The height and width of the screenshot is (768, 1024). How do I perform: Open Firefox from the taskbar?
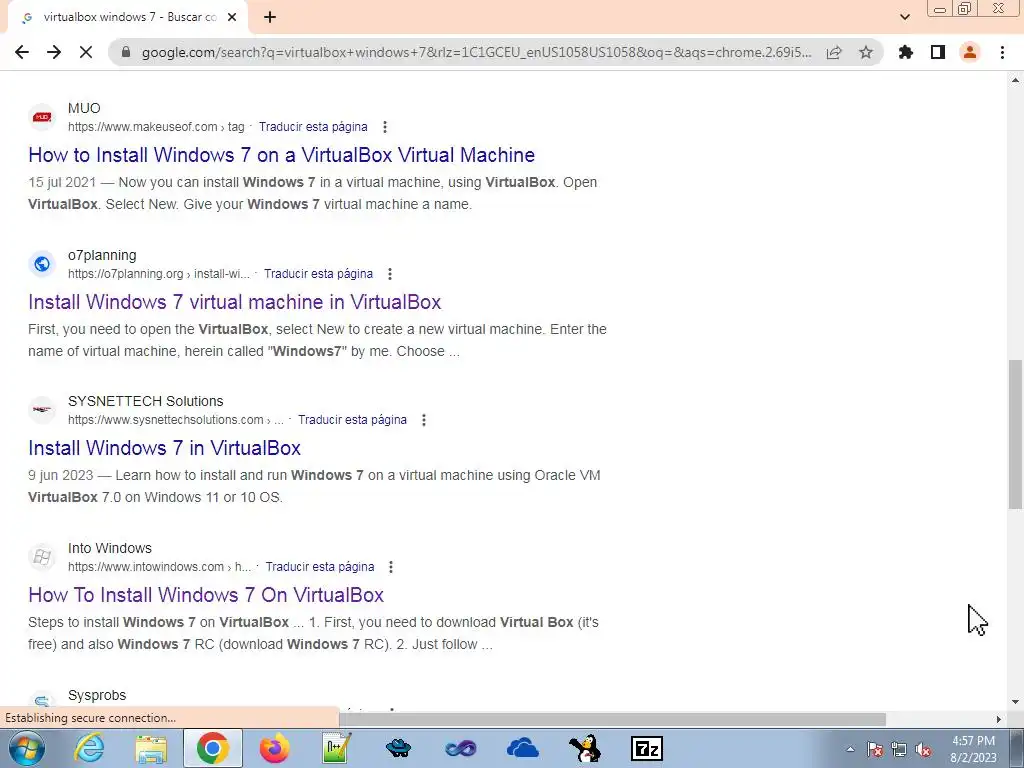(274, 748)
